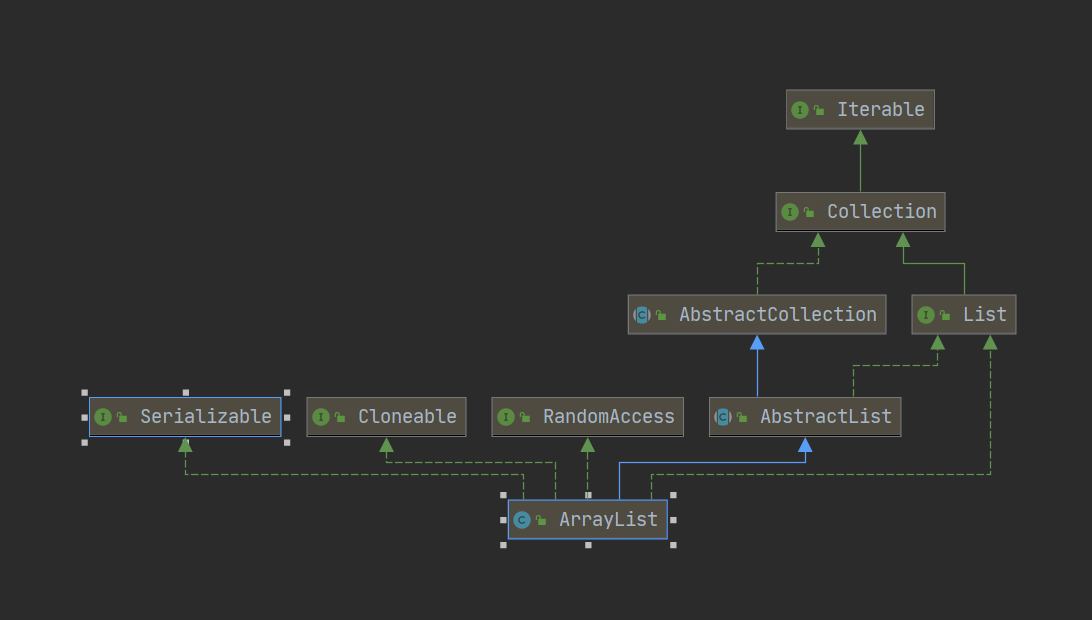
Task: Select the List node label
Action: tap(984, 315)
